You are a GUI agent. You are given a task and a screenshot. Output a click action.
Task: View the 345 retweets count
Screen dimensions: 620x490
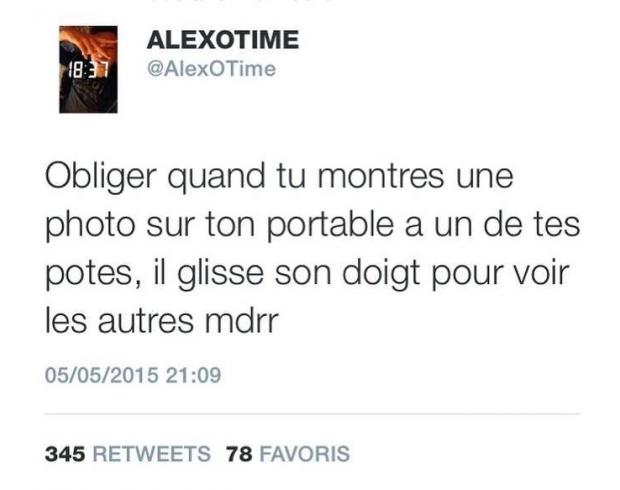(65, 454)
